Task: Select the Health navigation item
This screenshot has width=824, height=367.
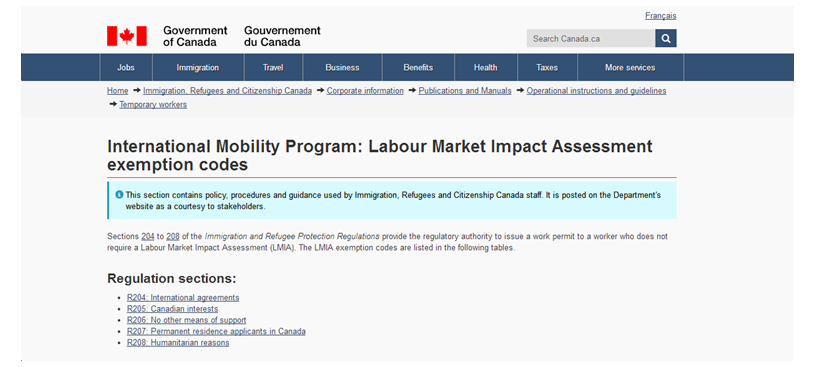Action: tap(486, 67)
